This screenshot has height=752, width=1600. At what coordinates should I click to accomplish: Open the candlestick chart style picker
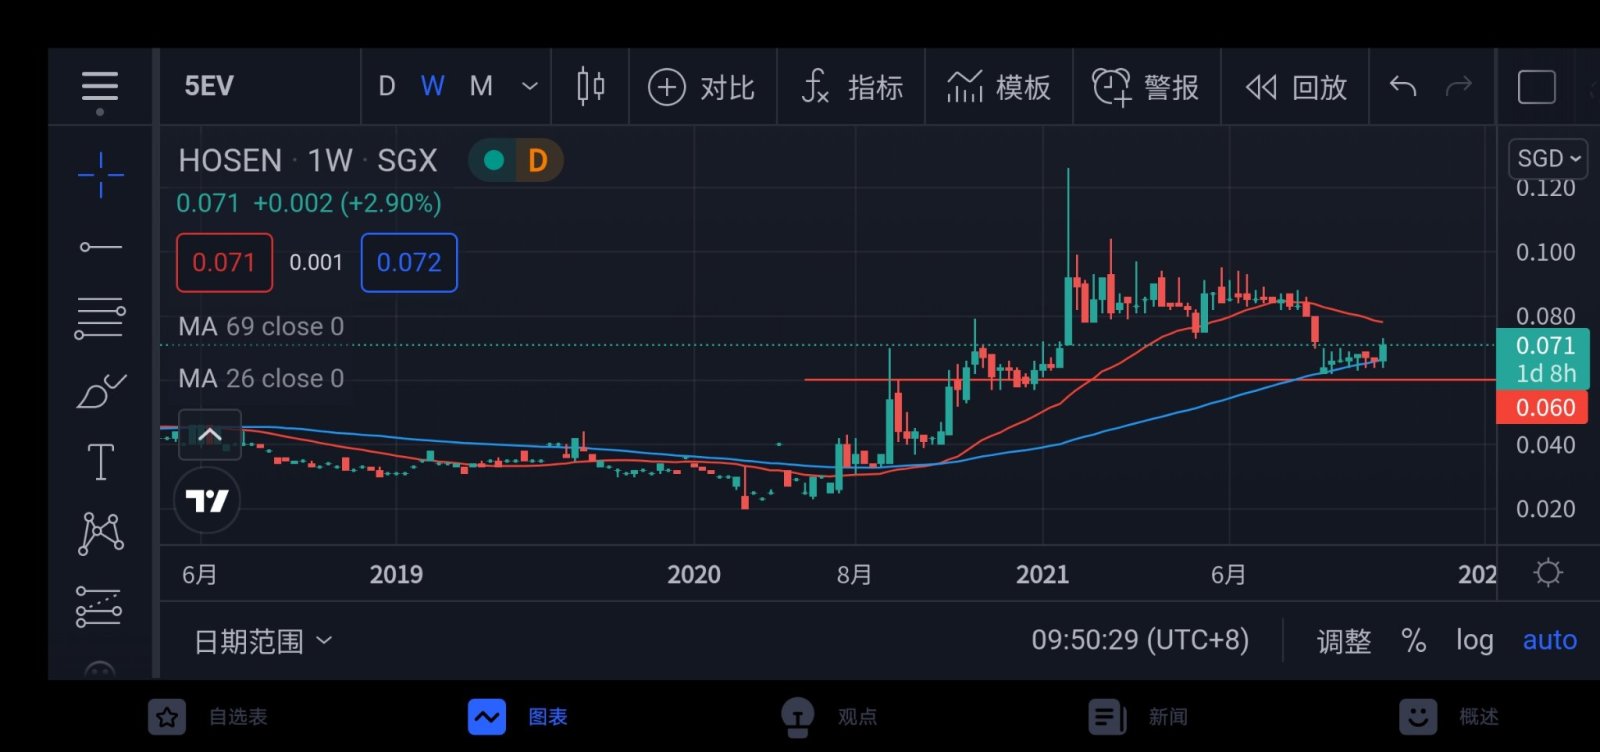tap(590, 87)
